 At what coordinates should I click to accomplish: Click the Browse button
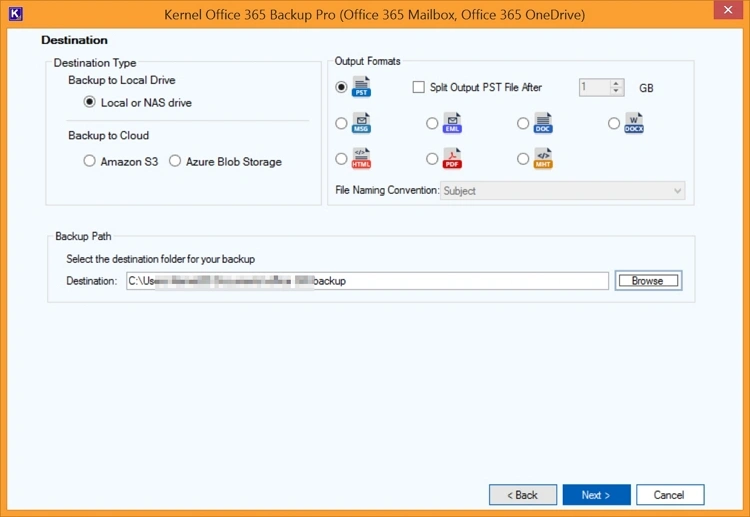(648, 281)
